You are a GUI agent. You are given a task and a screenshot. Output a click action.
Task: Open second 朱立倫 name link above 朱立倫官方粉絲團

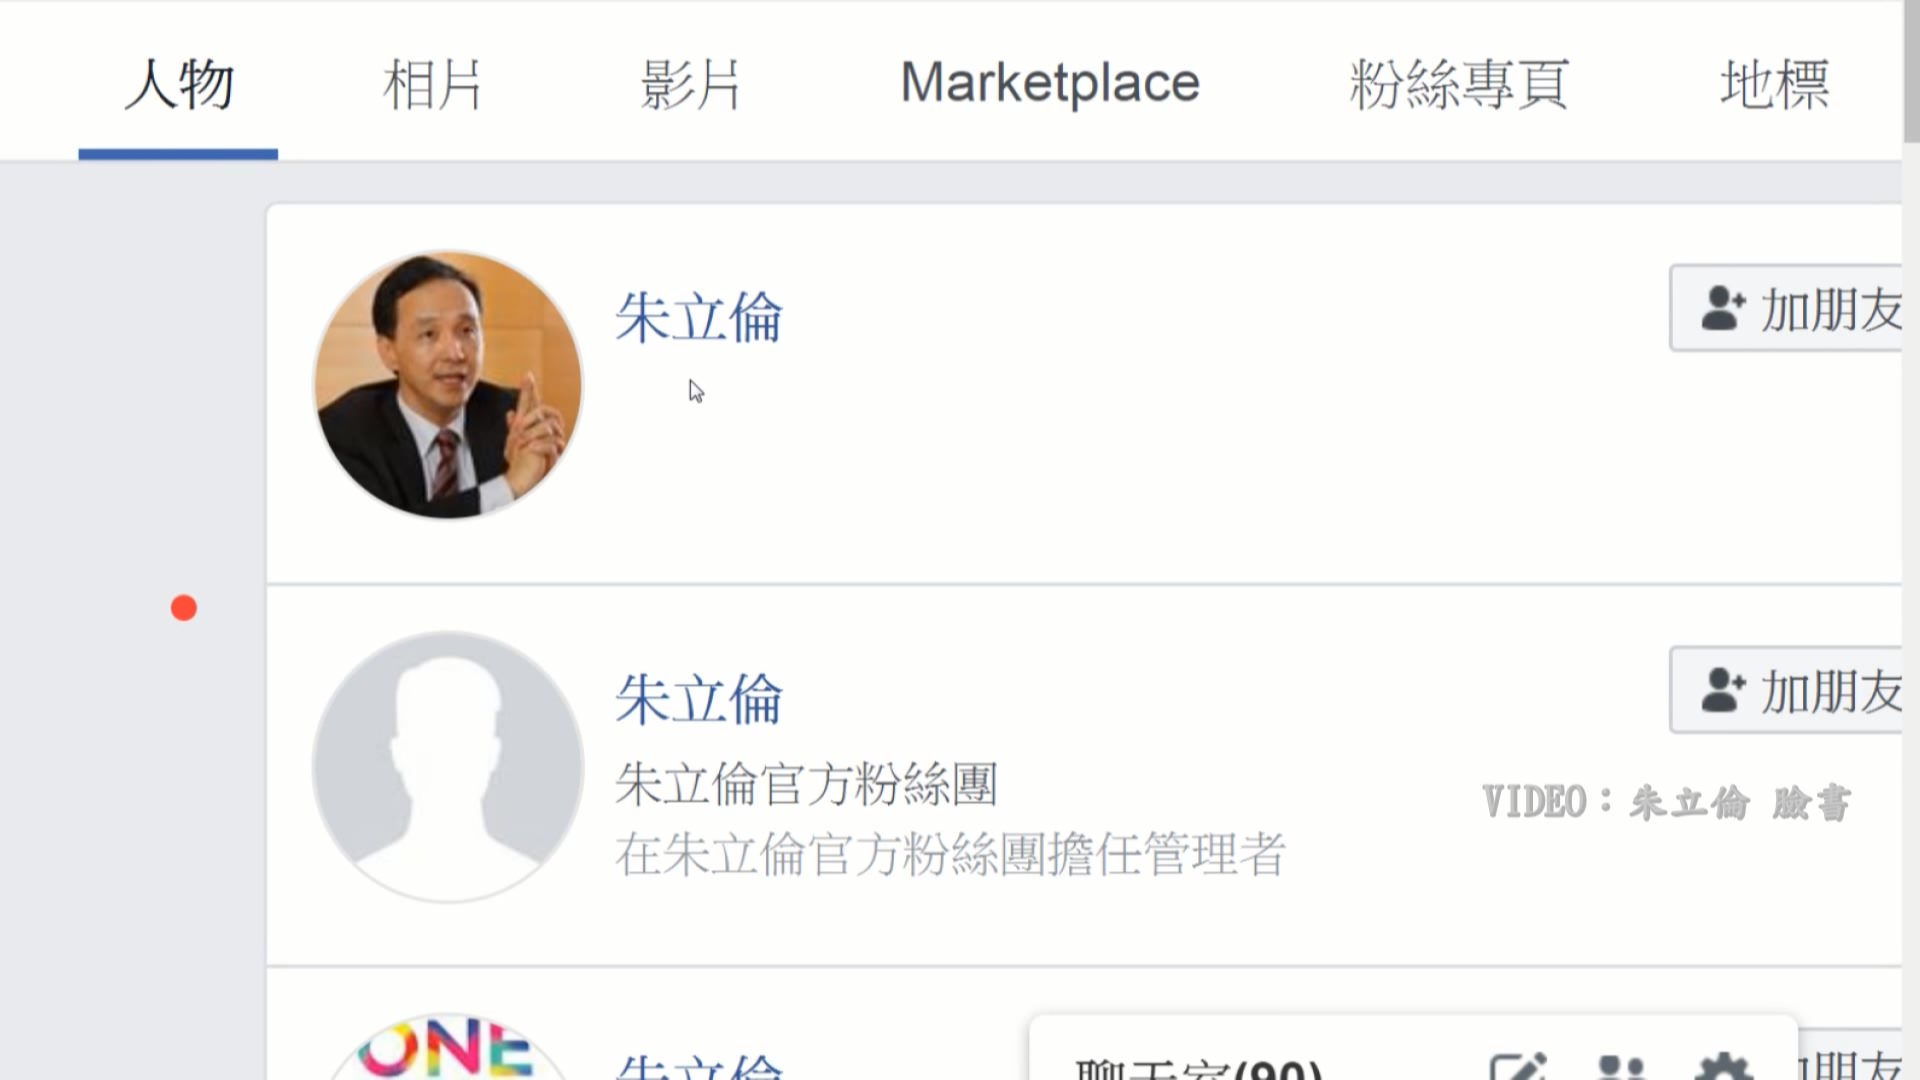coord(699,698)
